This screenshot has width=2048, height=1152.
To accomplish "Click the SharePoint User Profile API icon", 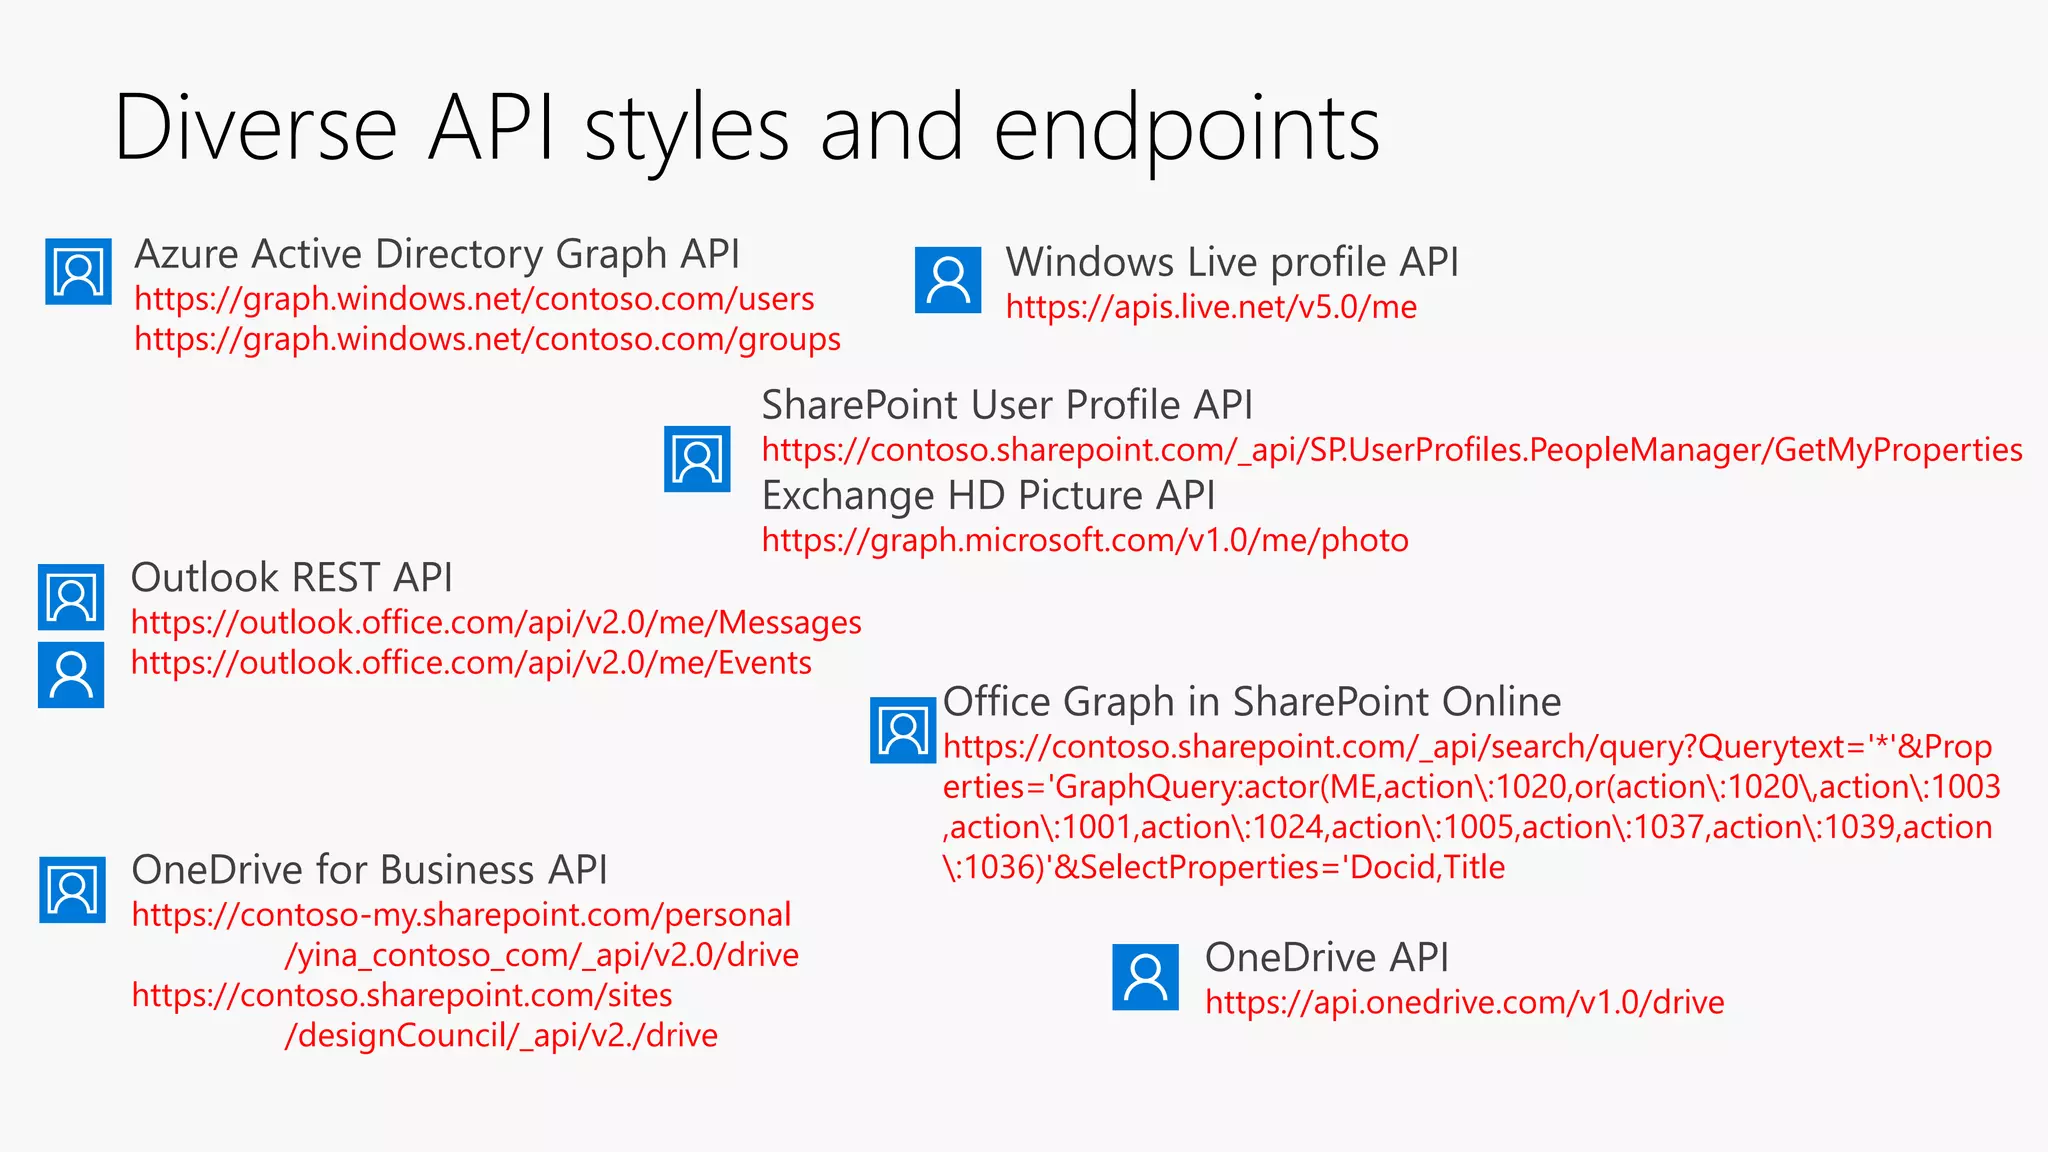I will click(x=697, y=459).
